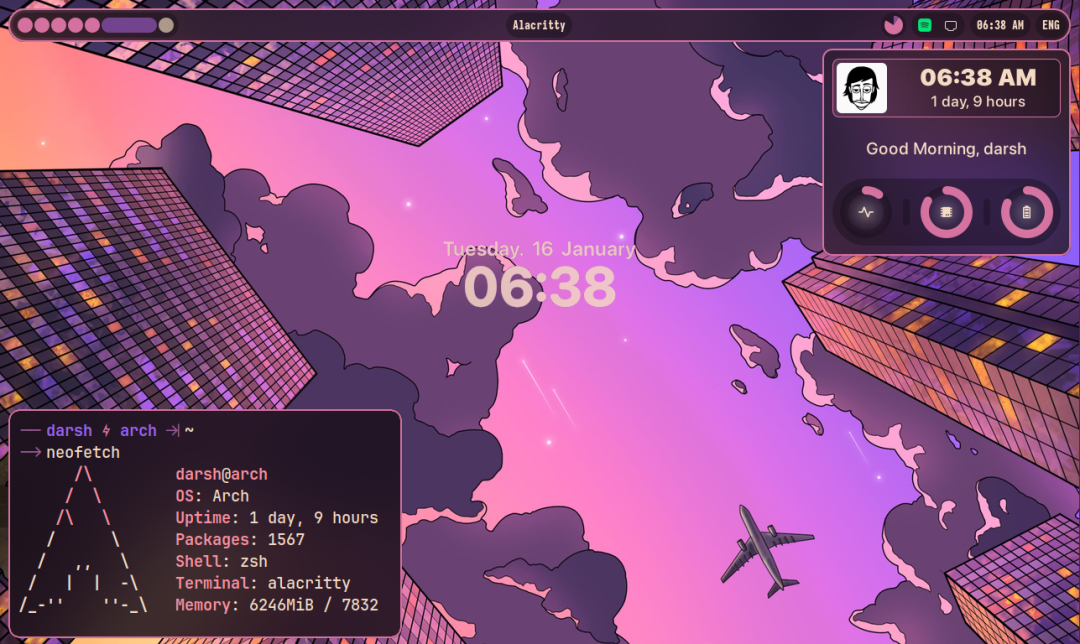Screen dimensions: 1080x644
Task: Click the Spotify icon in the status bar
Action: point(923,25)
